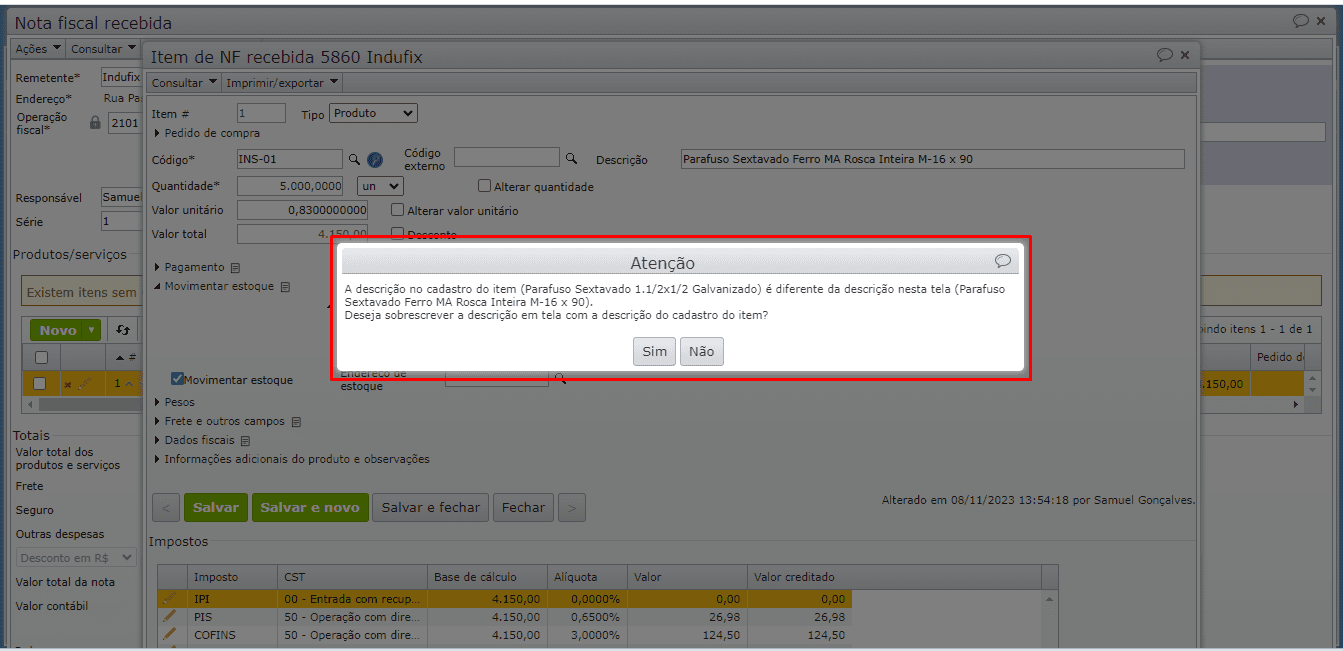Click notes icon next to Movimentar estoque section

click(x=285, y=287)
